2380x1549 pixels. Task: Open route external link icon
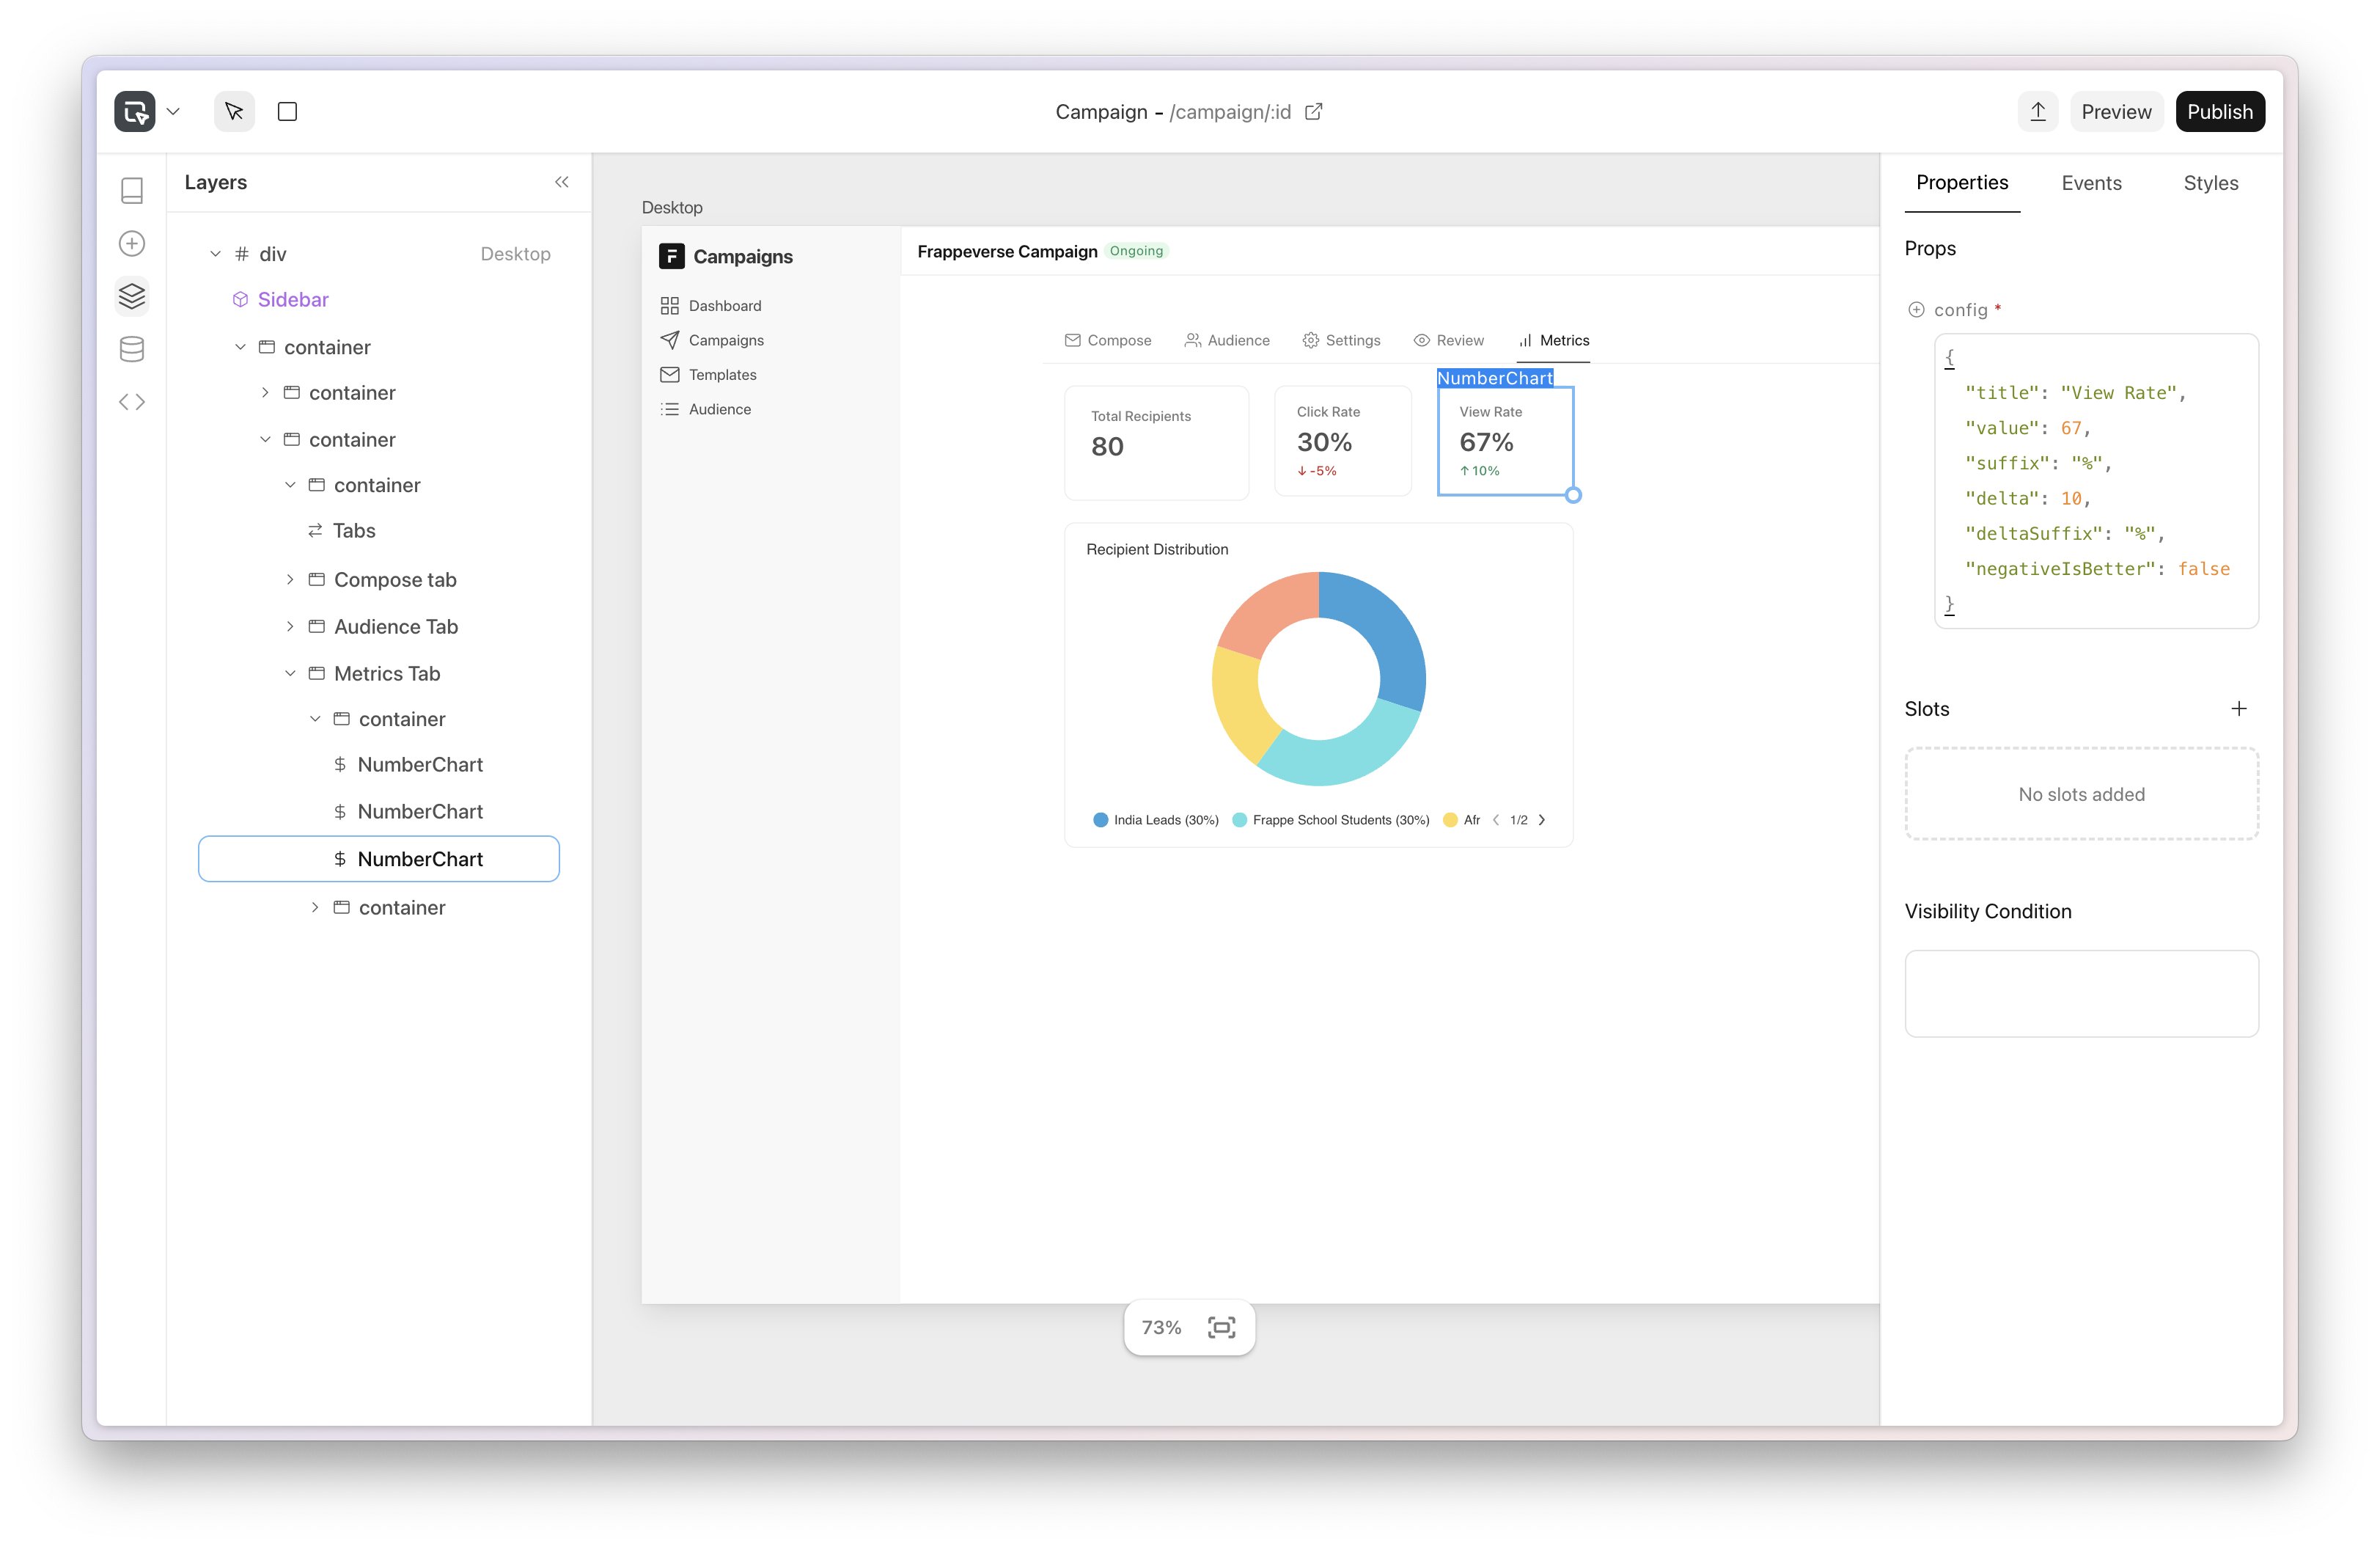point(1314,111)
